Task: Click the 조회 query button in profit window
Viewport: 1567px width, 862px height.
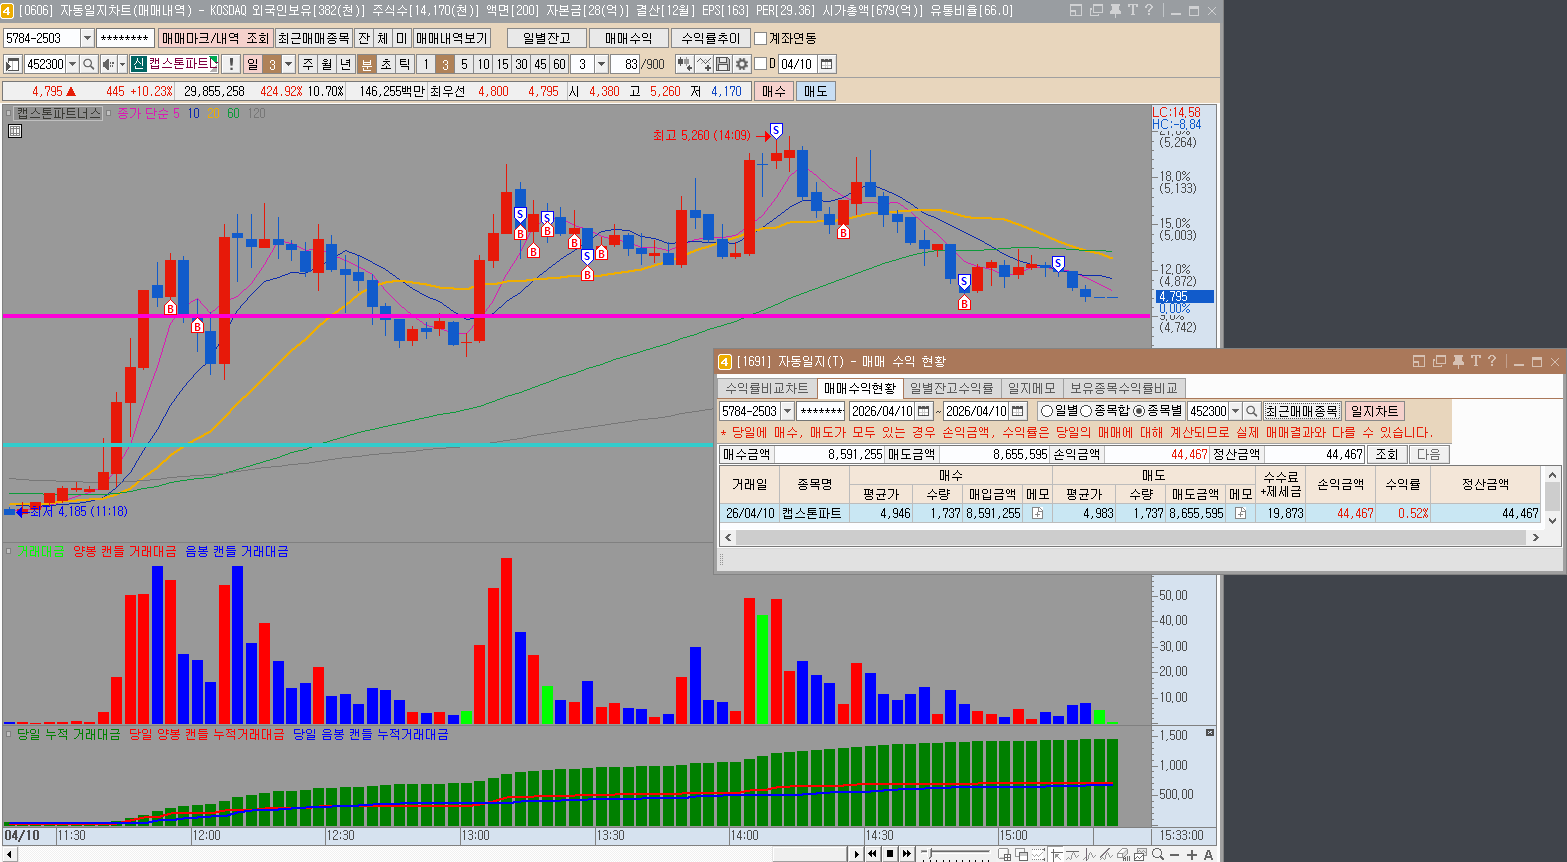Action: [1387, 454]
